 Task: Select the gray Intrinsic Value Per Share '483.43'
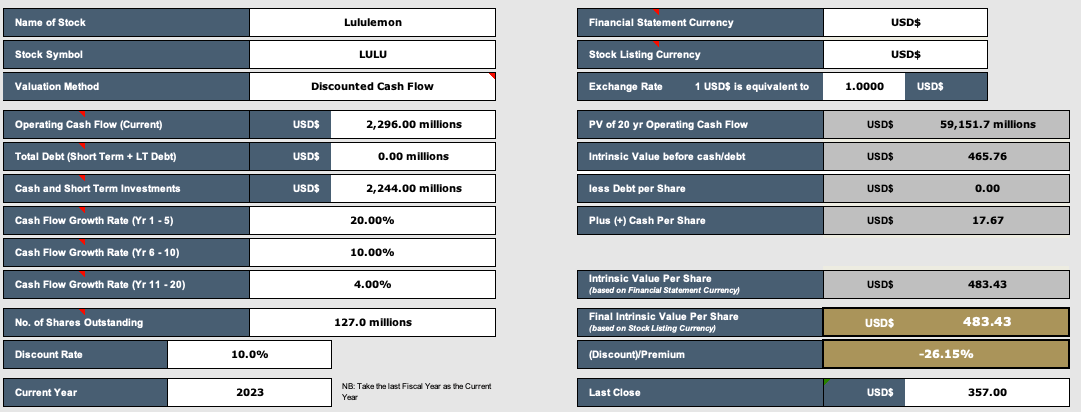point(987,284)
